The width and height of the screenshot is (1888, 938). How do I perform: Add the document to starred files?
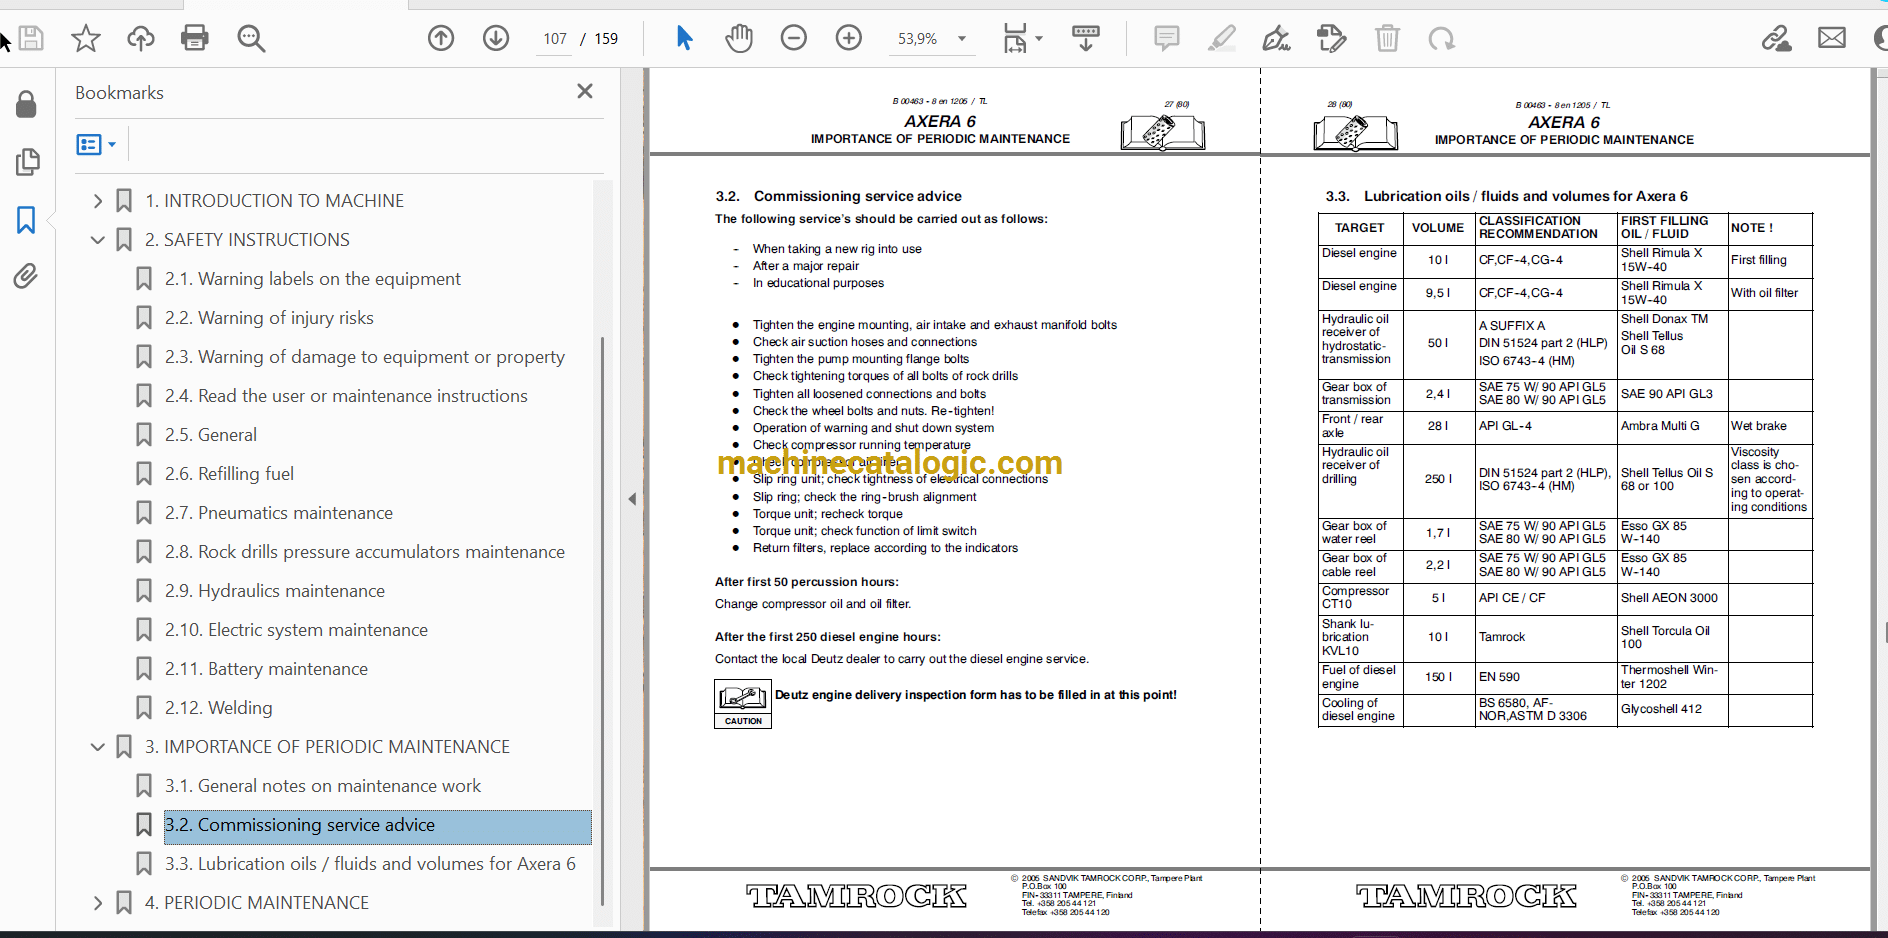point(86,39)
